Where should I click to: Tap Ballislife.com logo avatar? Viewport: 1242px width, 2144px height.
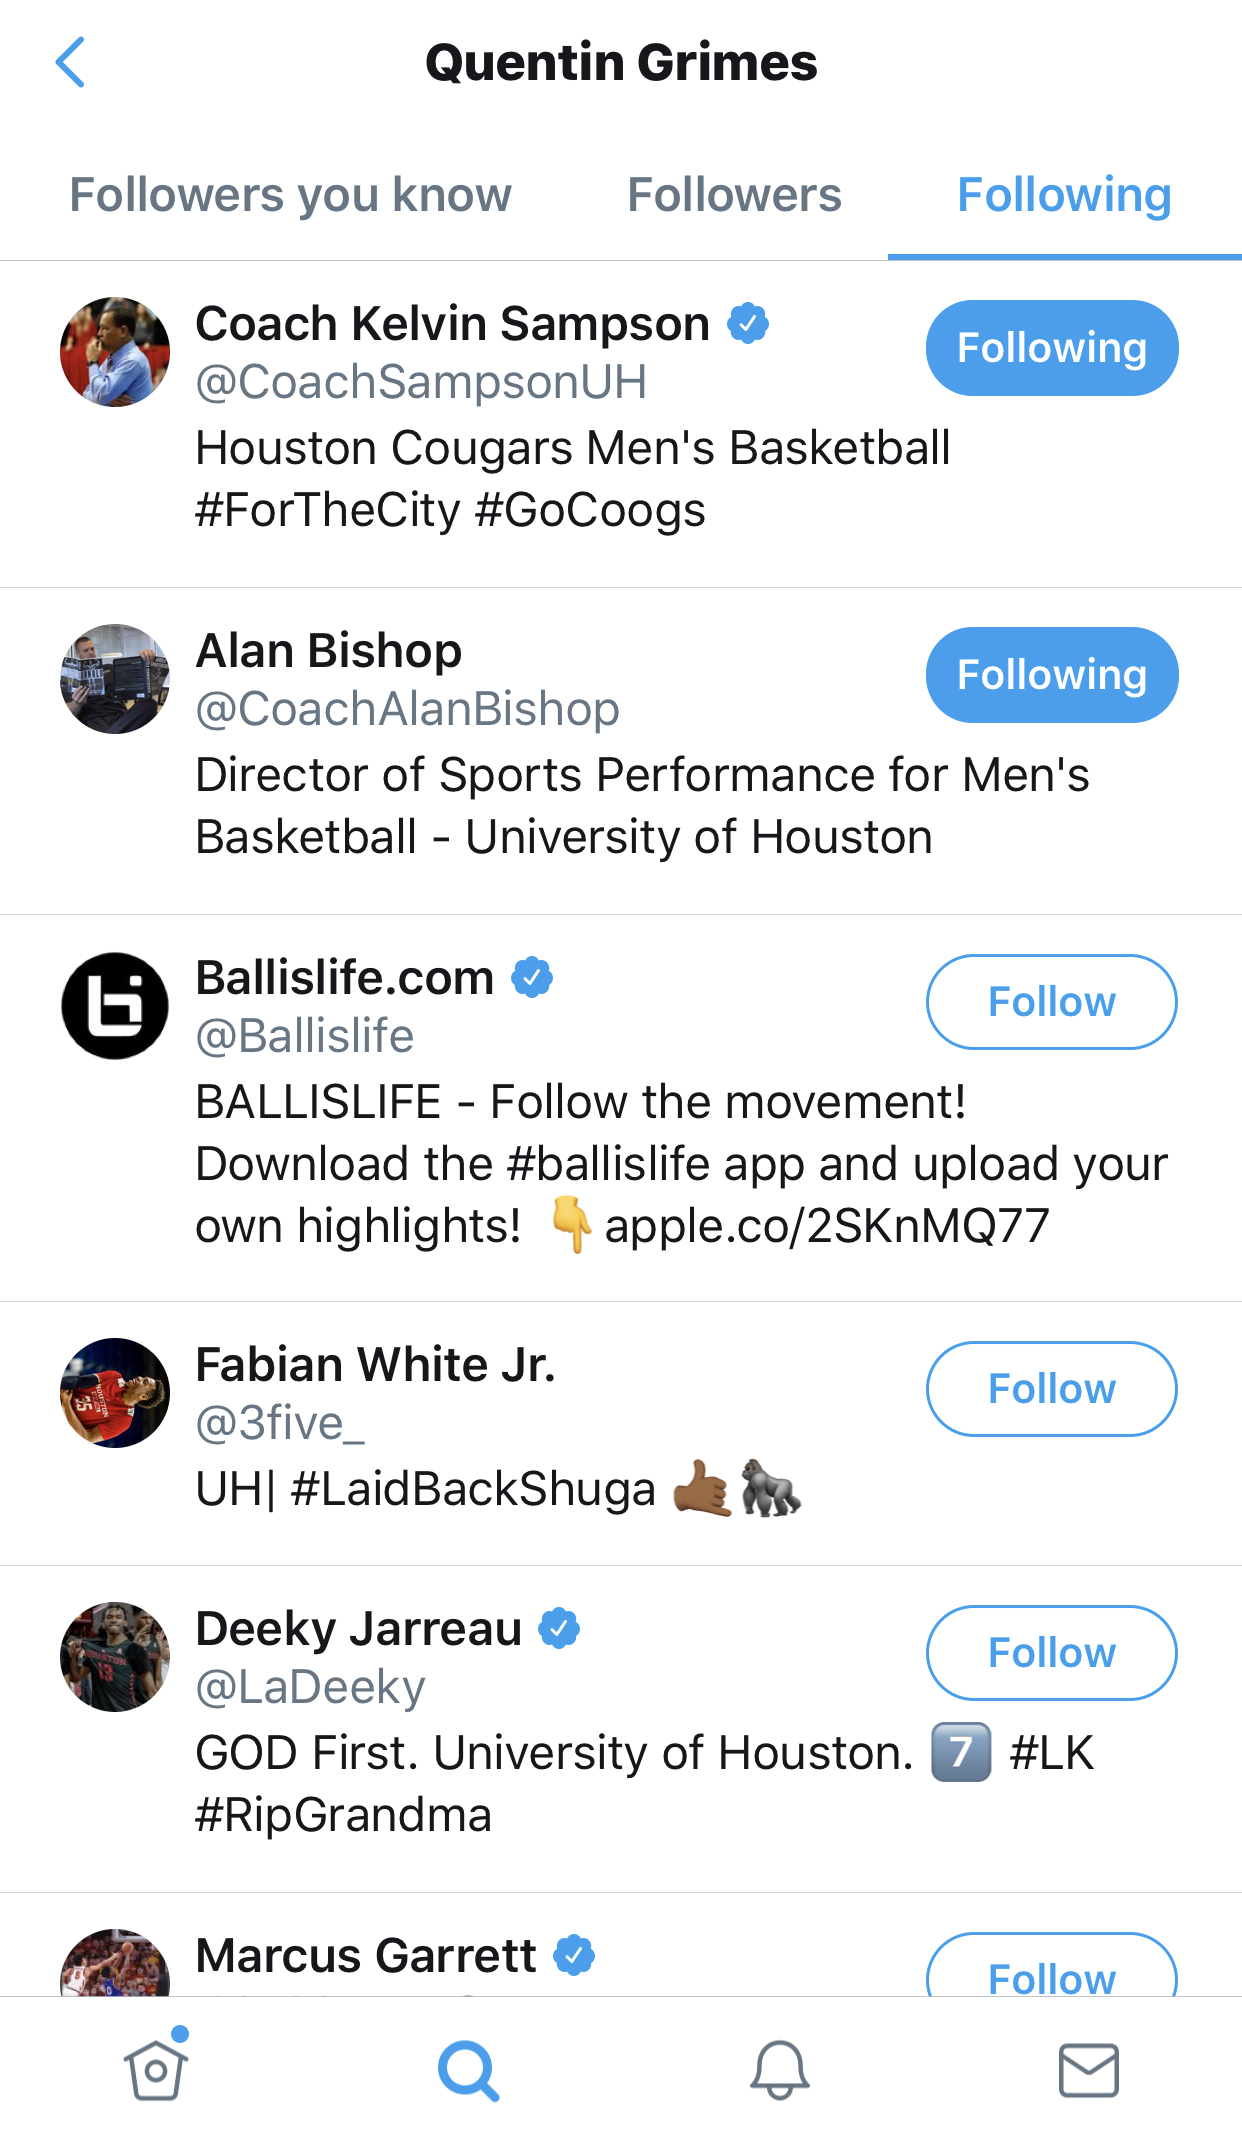click(x=115, y=1006)
